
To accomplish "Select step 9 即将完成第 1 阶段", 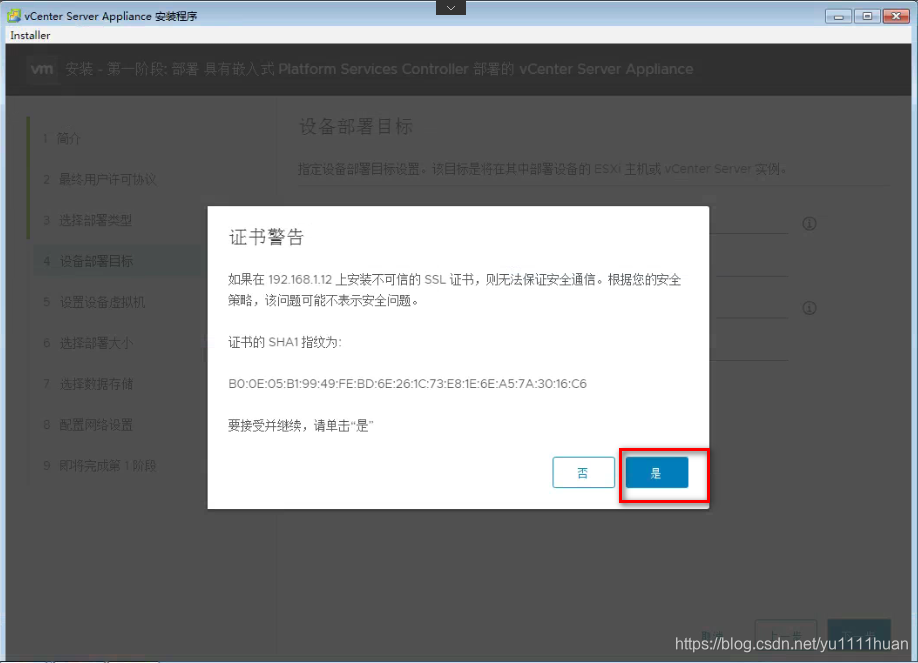I will 100,466.
